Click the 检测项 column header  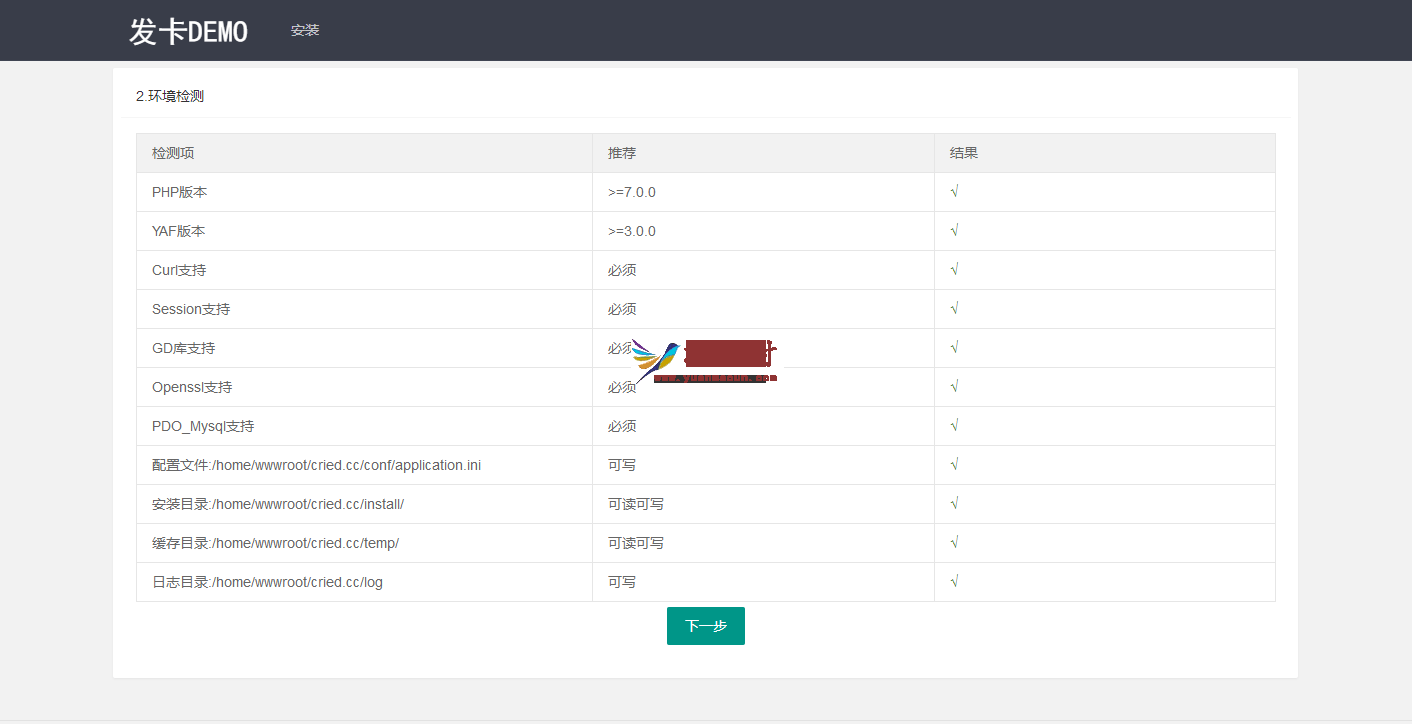(x=173, y=153)
